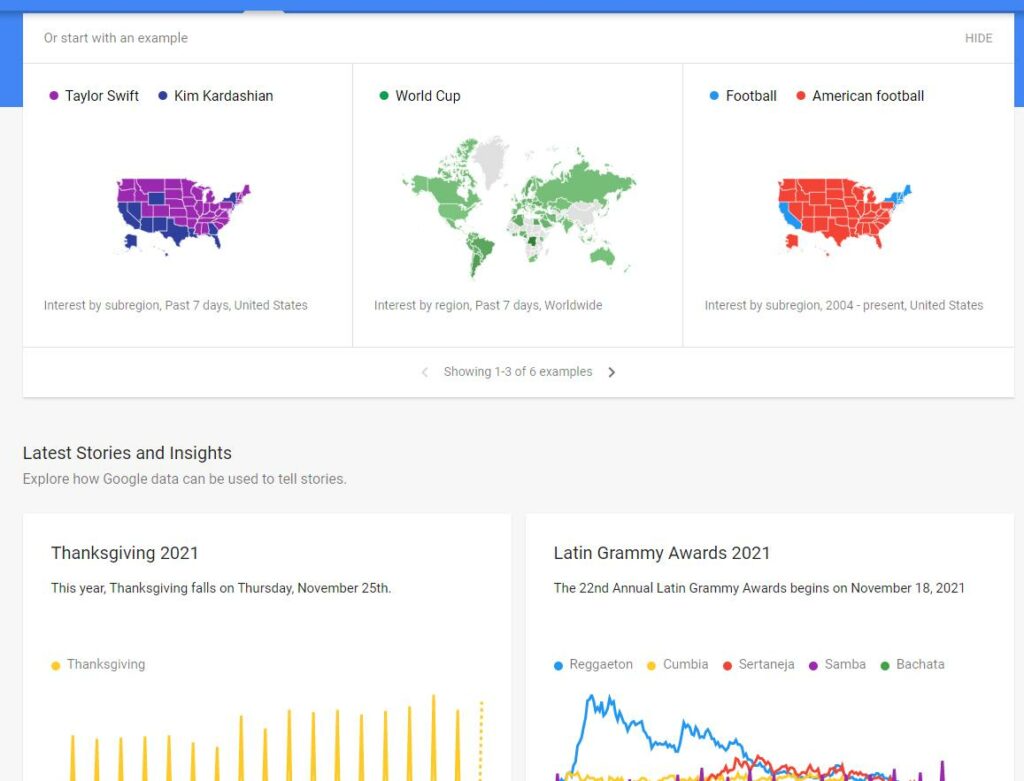Click the Reggaeton legend dot
This screenshot has width=1024, height=781.
tap(557, 664)
